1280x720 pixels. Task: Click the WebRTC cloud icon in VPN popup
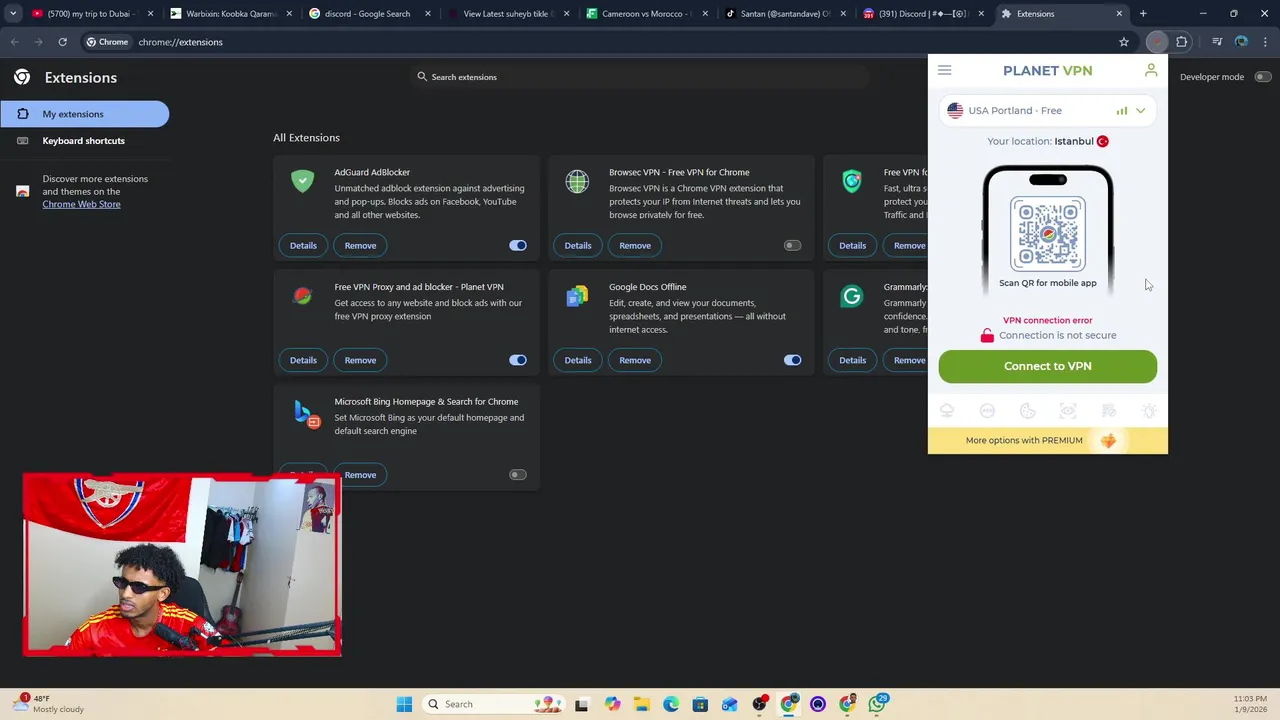tap(947, 411)
